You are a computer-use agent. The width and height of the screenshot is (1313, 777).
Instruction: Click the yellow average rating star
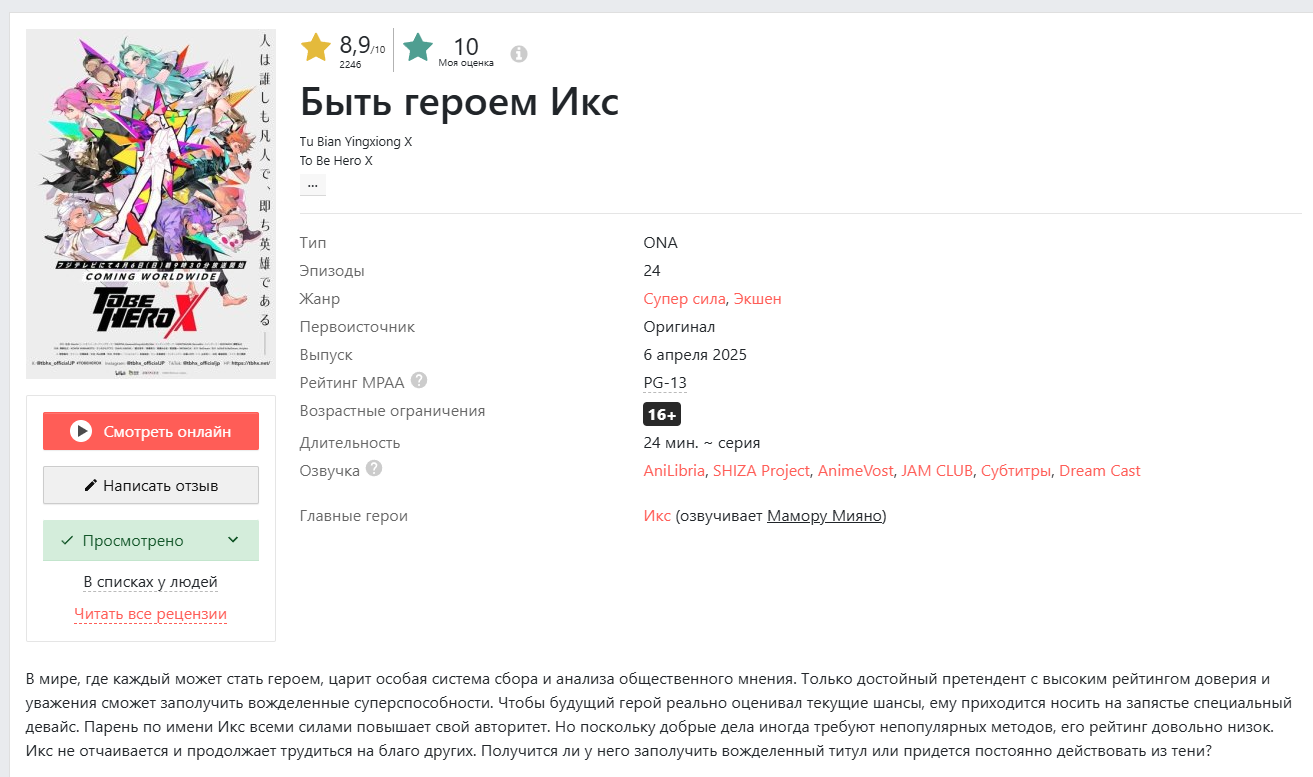tap(316, 48)
